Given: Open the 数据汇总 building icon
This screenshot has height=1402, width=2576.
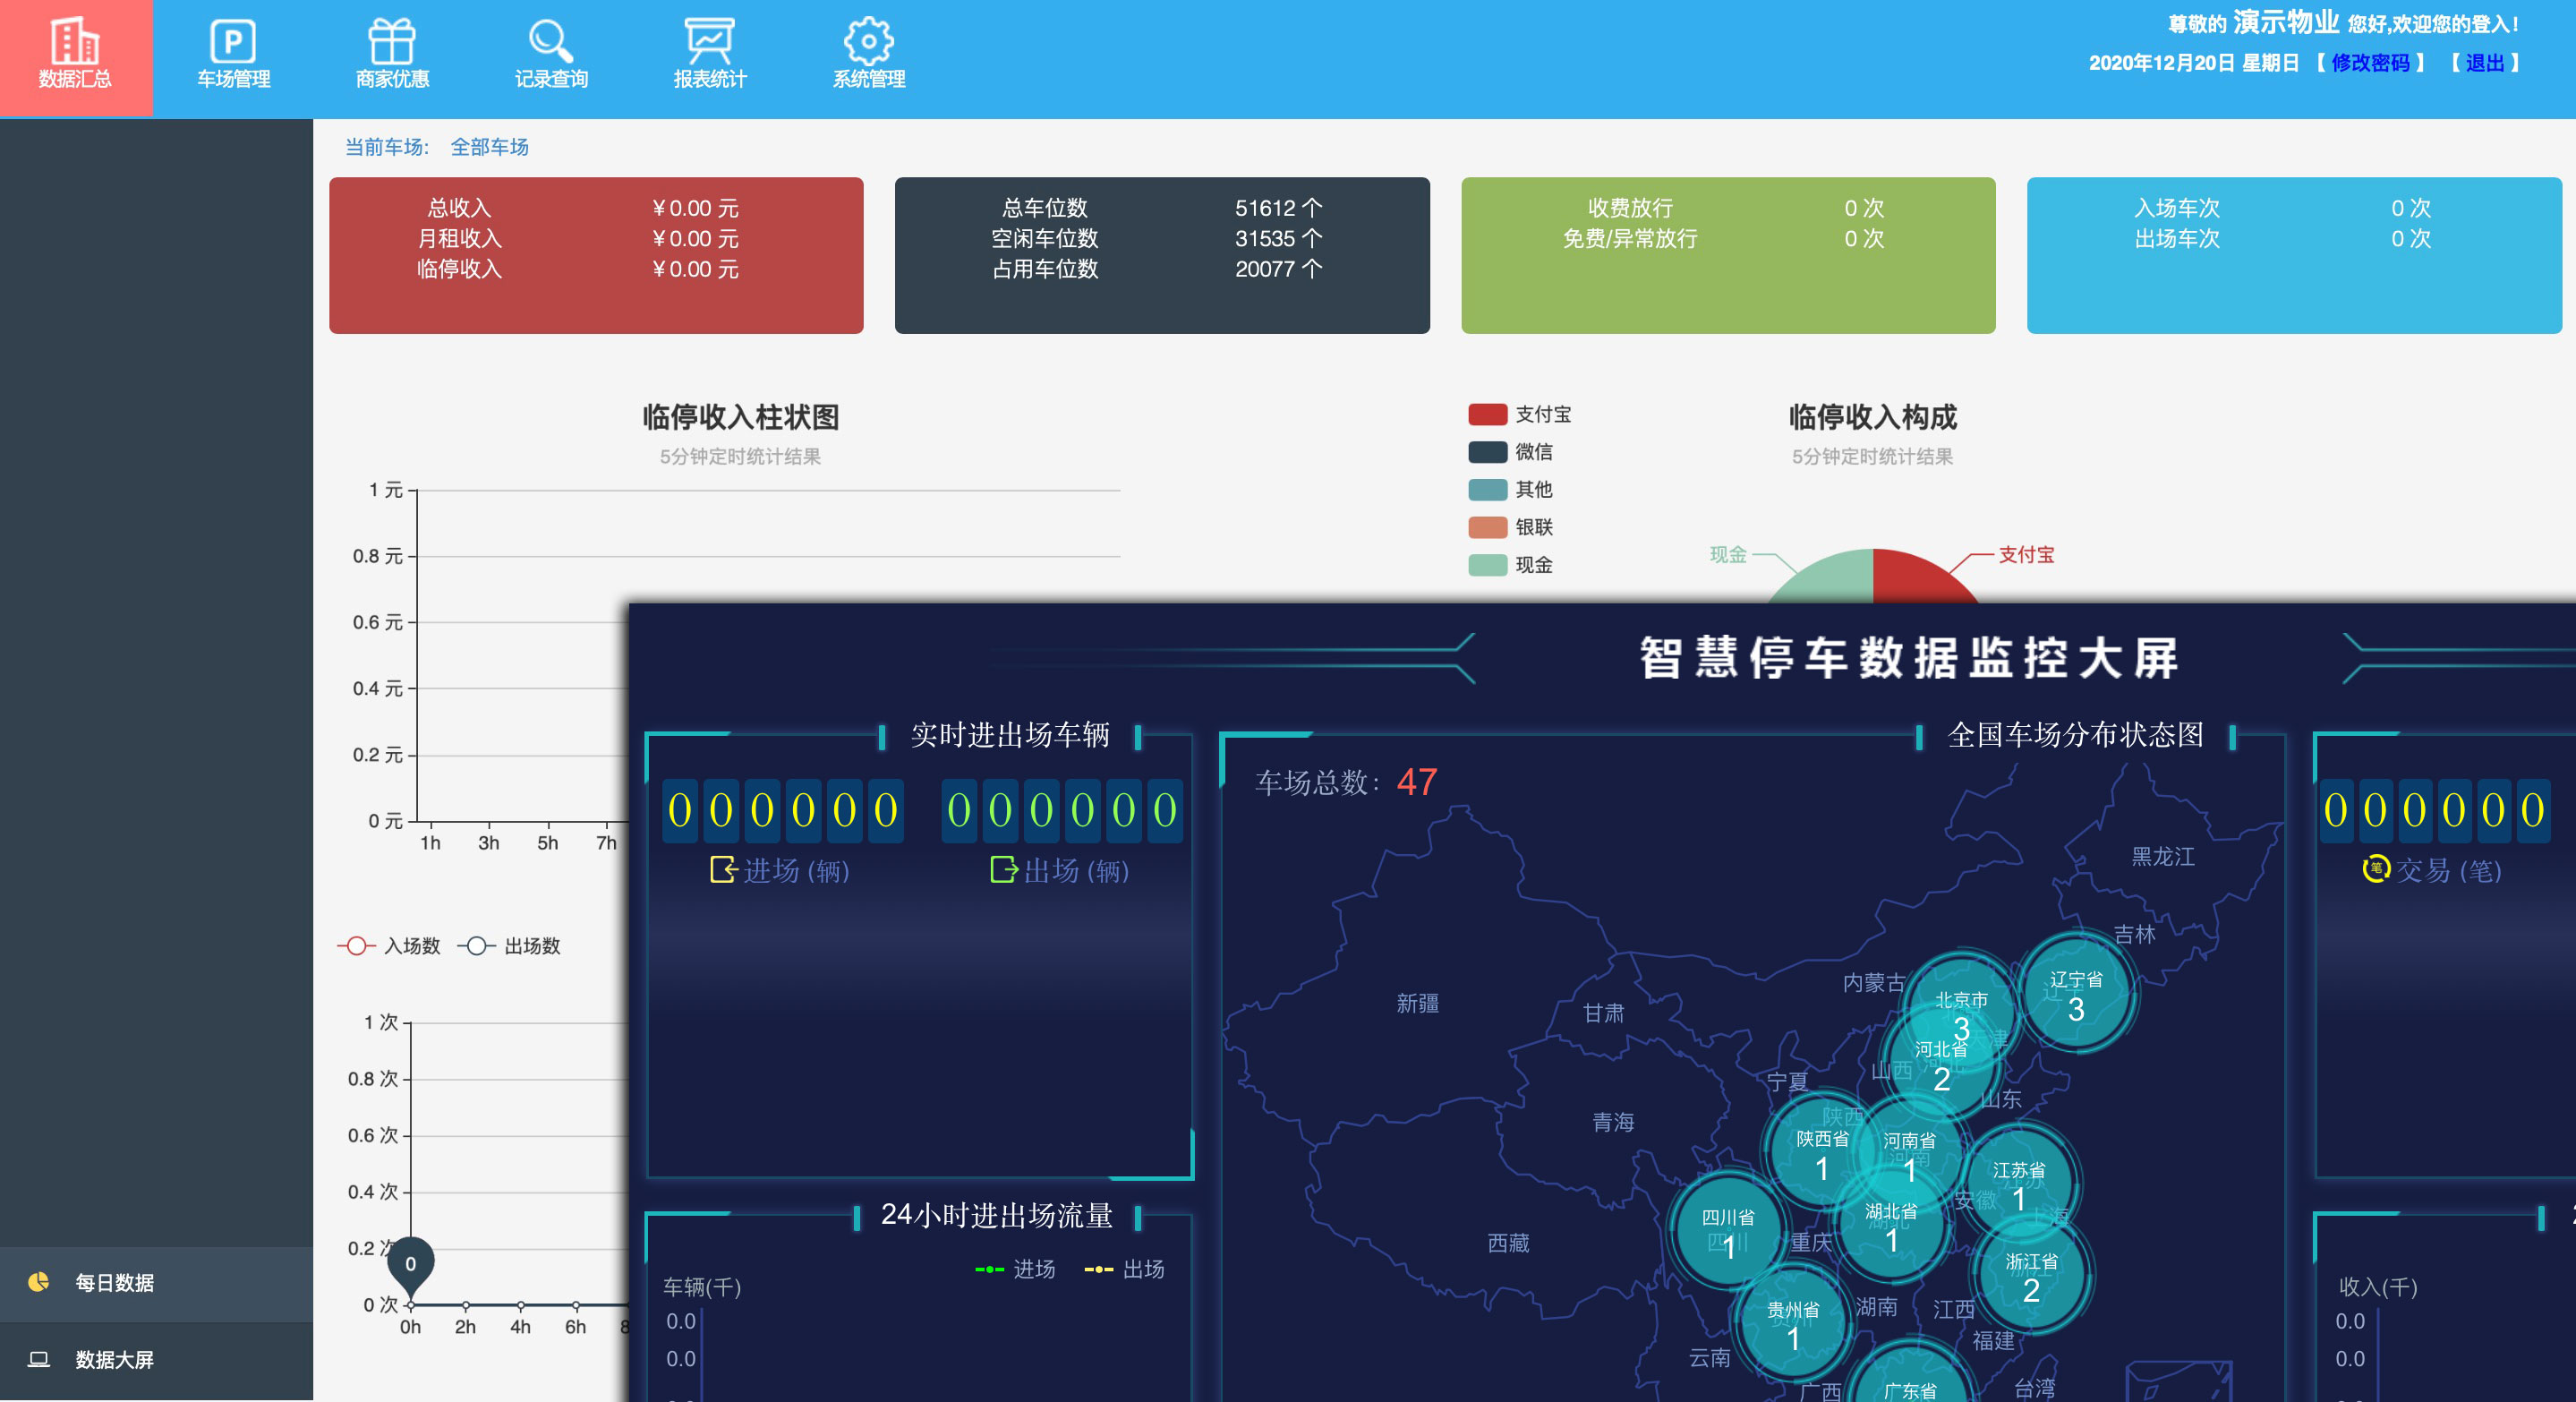Looking at the screenshot, I should click(x=75, y=41).
